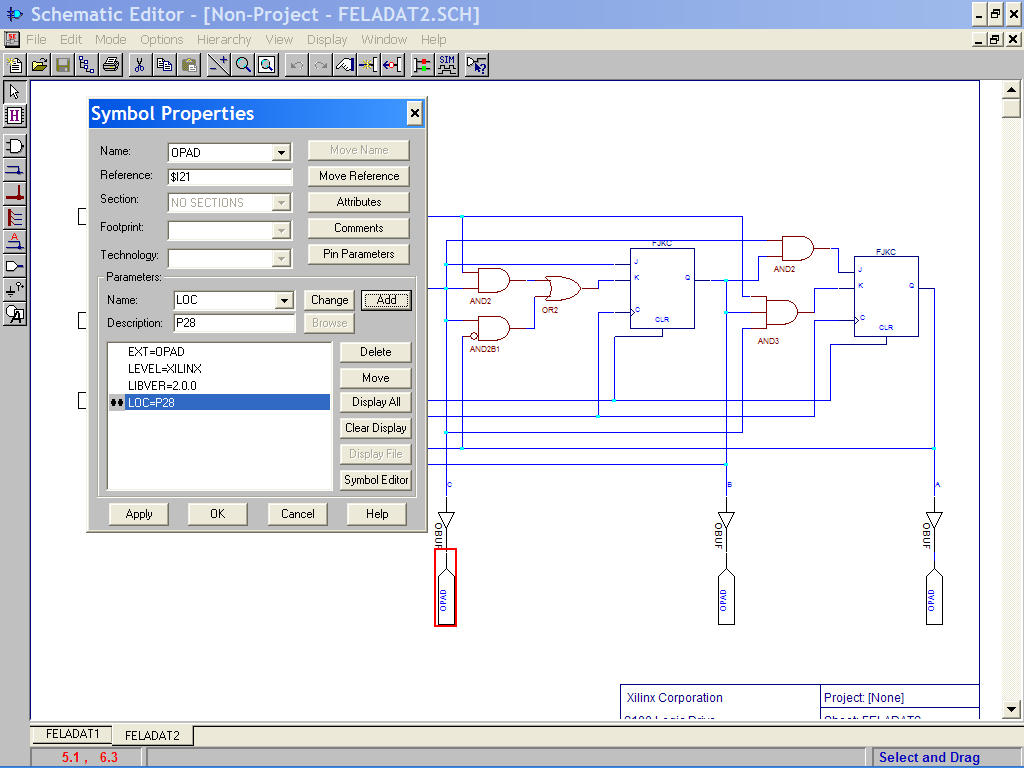Expand the Technology dropdown
1024x768 pixels.
[x=281, y=259]
